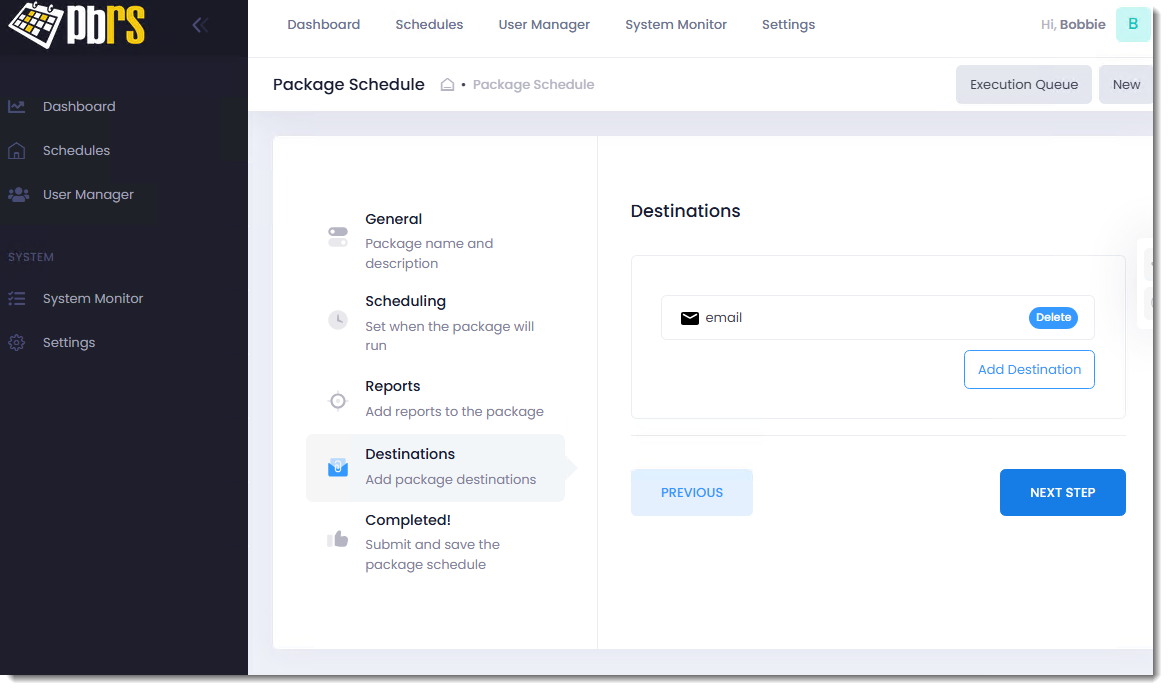Go to the Scheduling wizard step
The image size is (1168, 690).
click(x=405, y=301)
